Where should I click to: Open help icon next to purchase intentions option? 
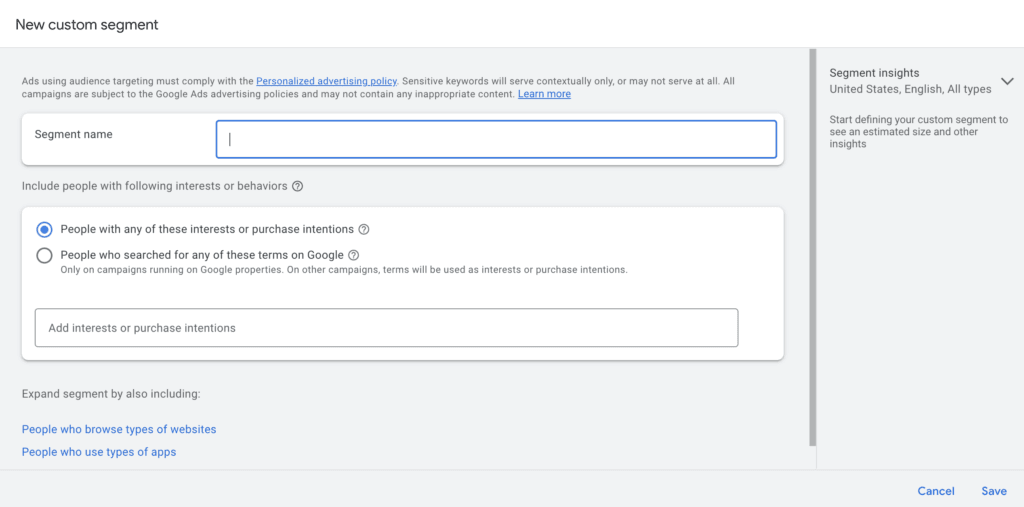[x=364, y=229]
